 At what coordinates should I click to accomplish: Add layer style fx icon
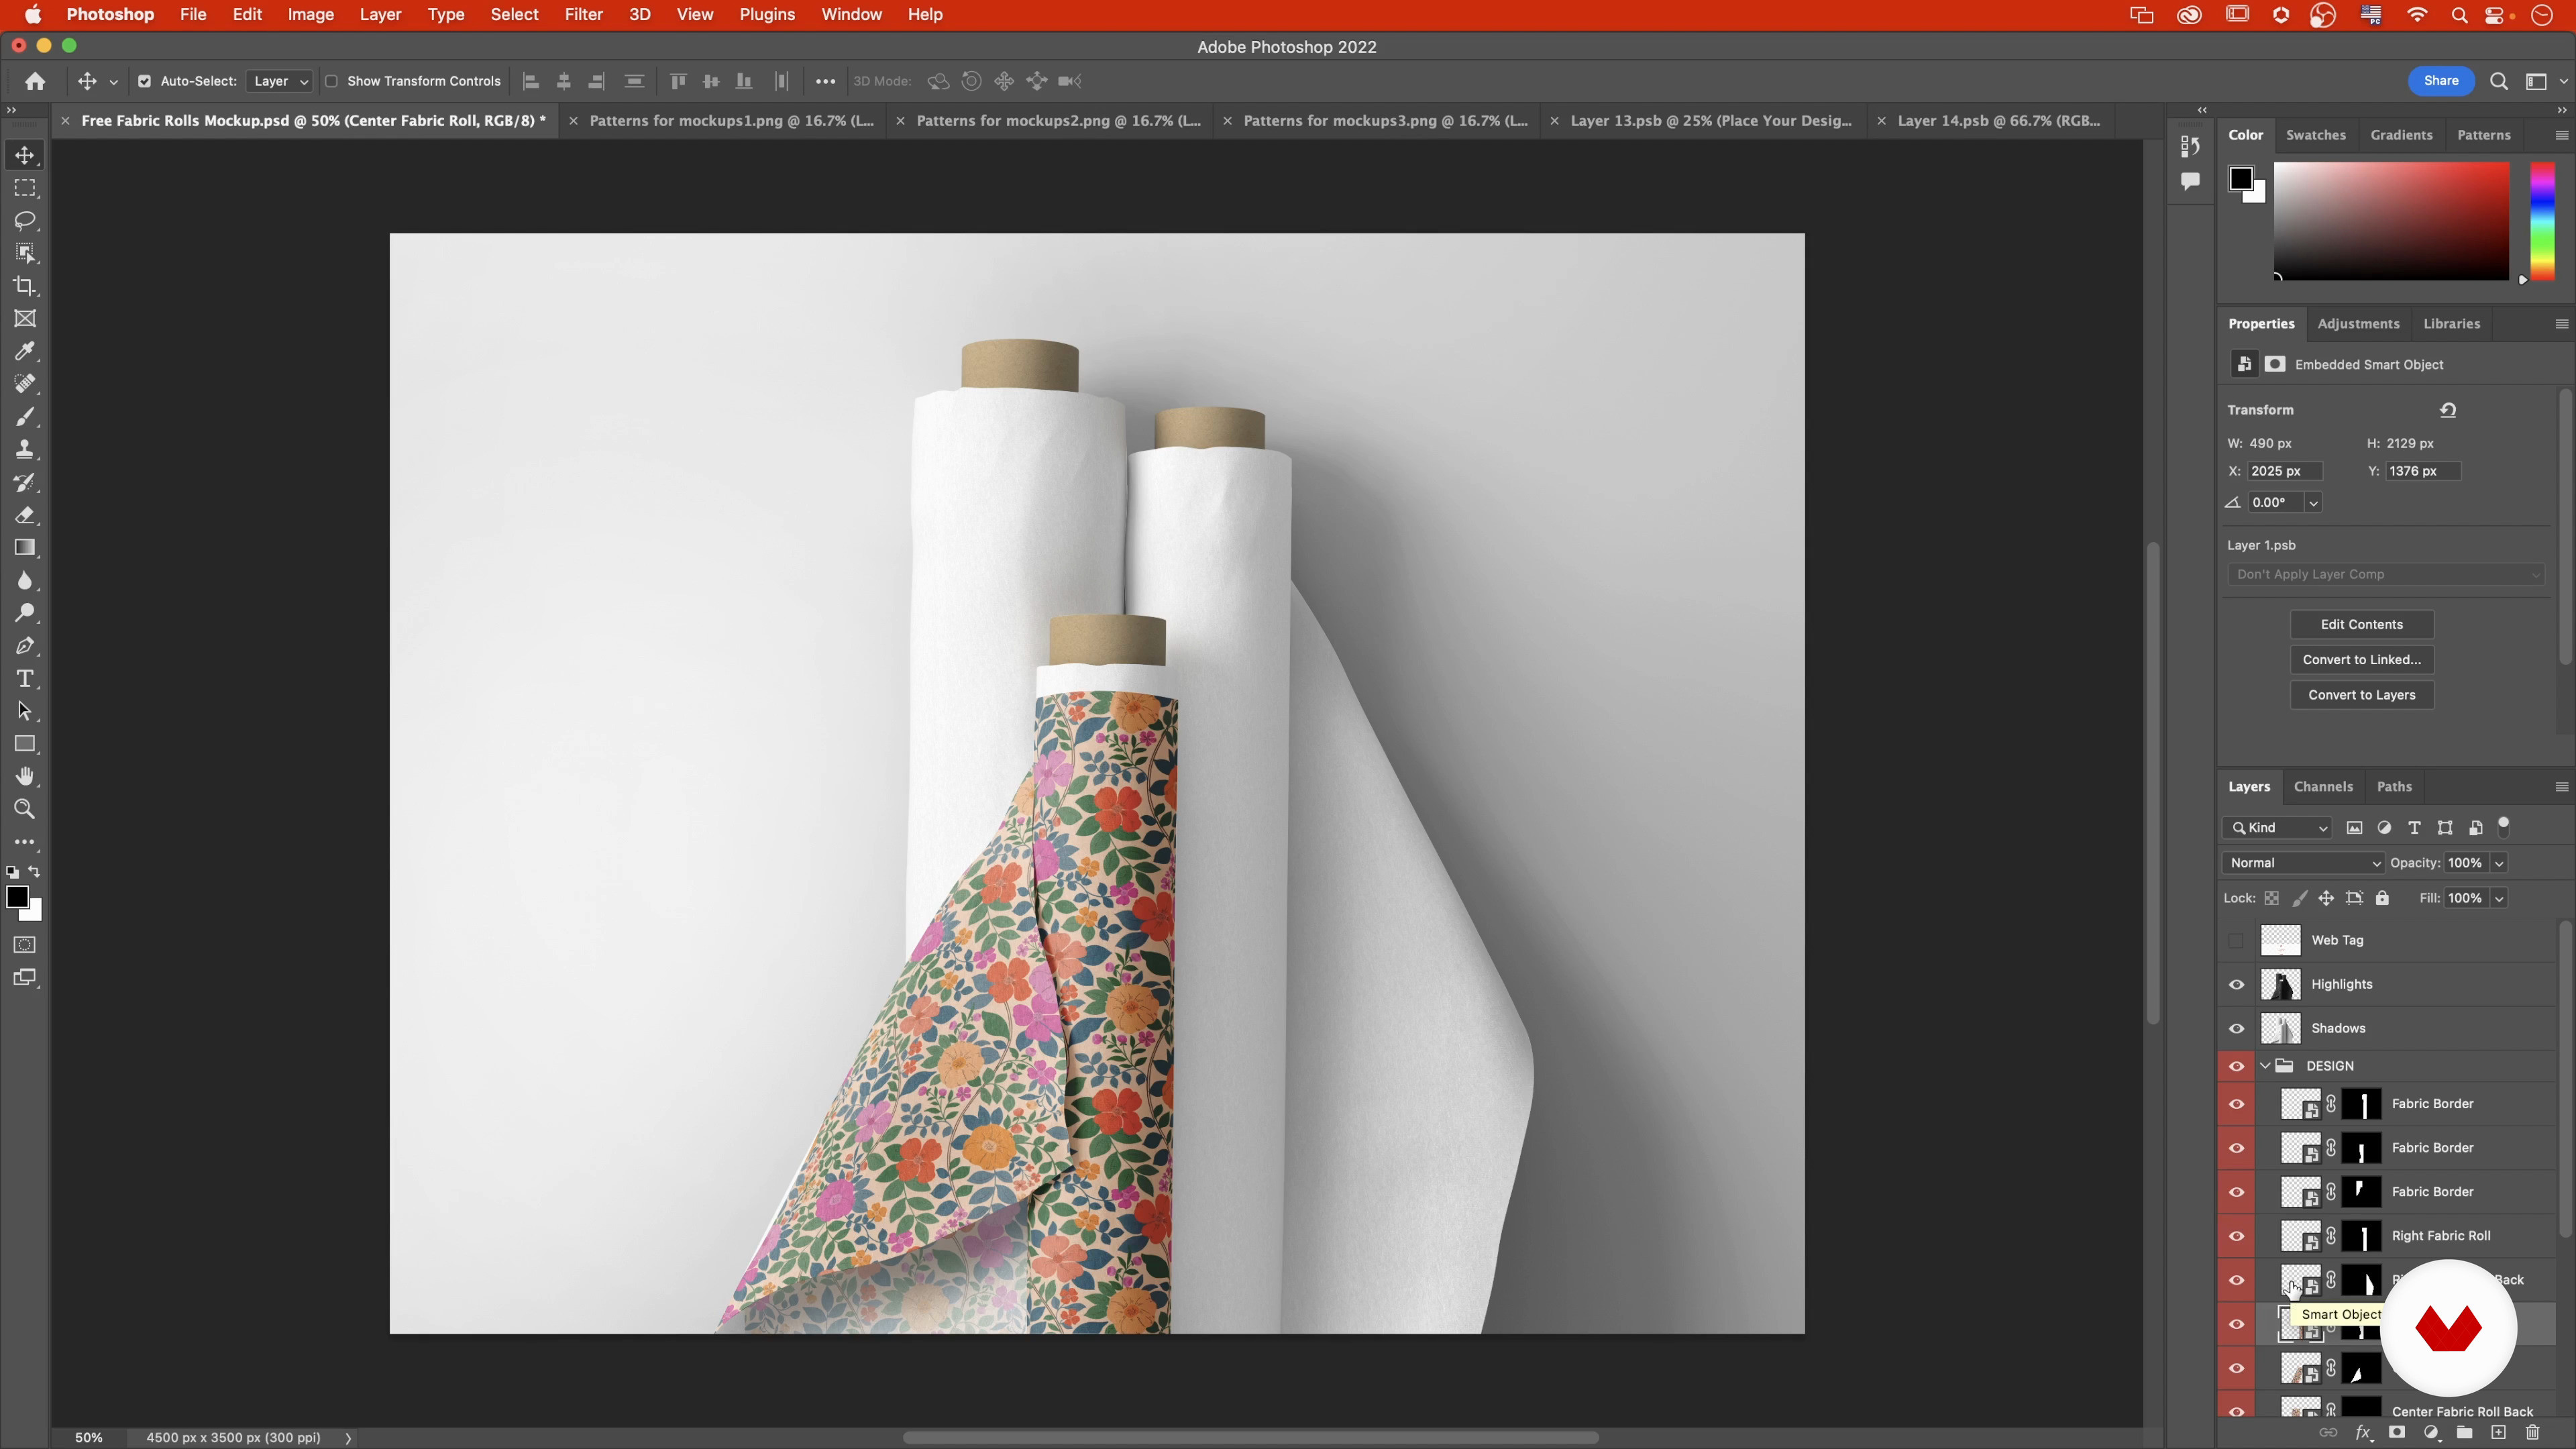point(2363,1433)
